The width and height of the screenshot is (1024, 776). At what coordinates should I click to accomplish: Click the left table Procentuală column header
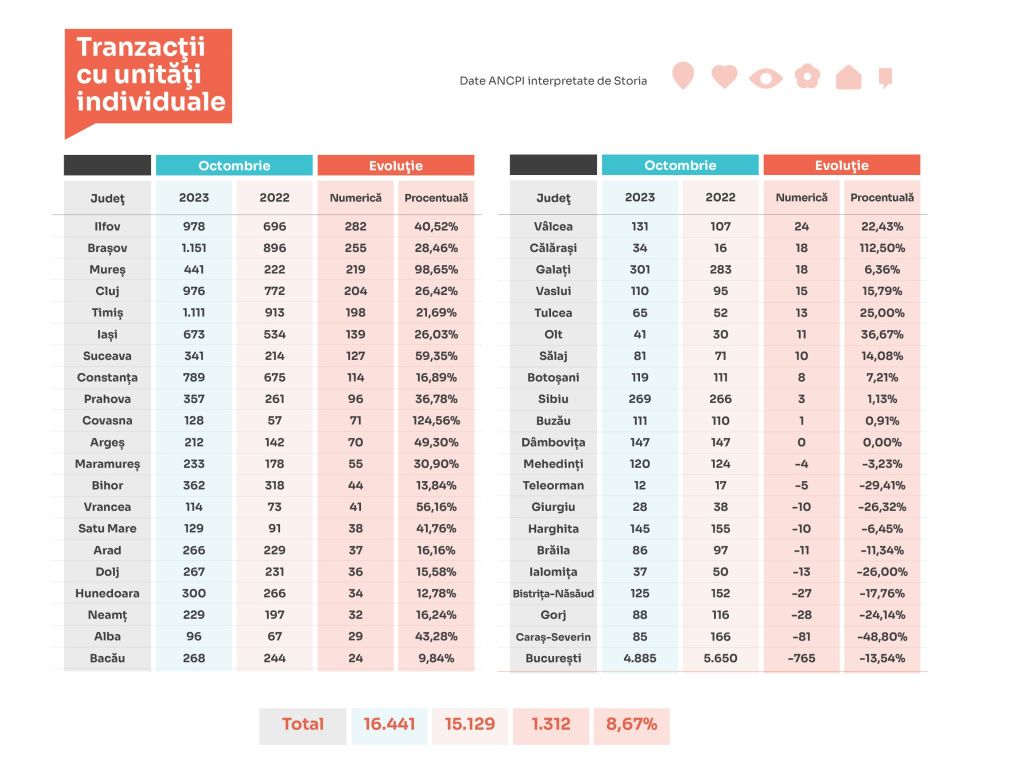coord(436,197)
